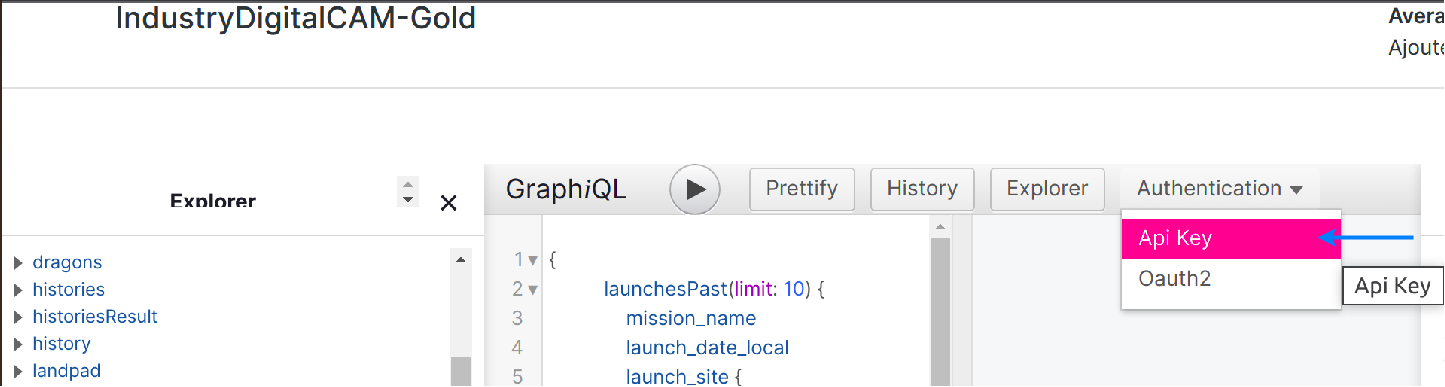Click the Explorer panel heading
Image resolution: width=1445 pixels, height=387 pixels.
pyautogui.click(x=213, y=201)
